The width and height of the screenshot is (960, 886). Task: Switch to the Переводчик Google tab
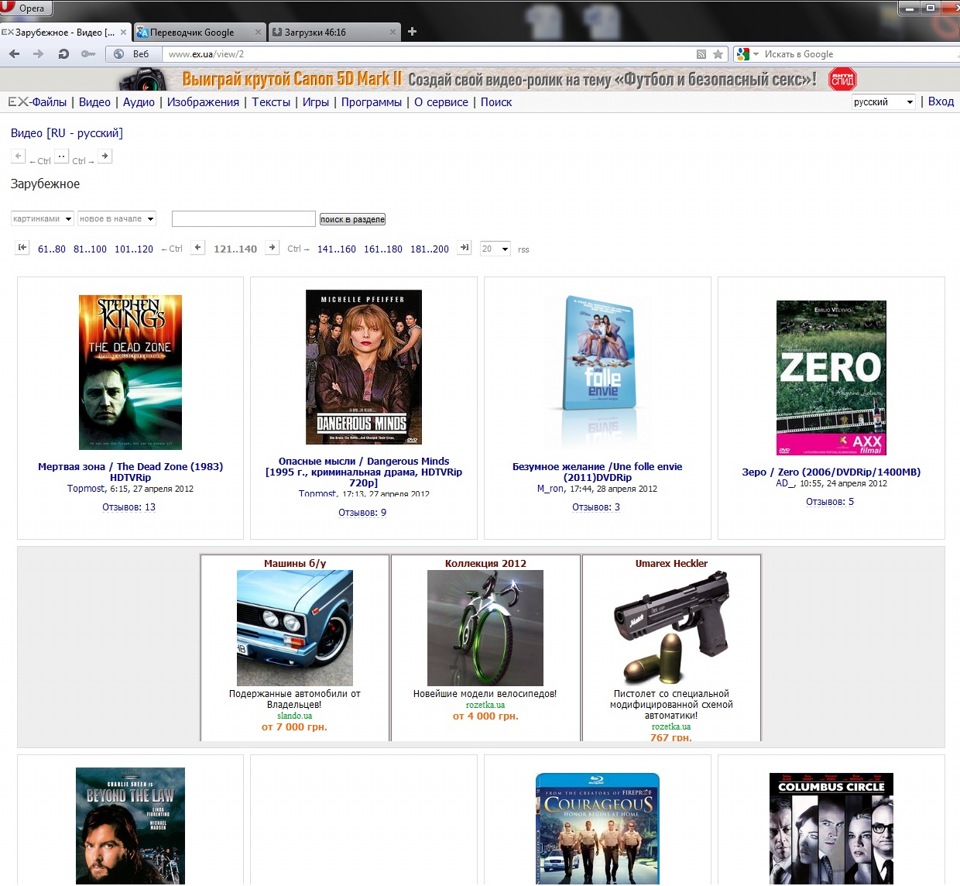pyautogui.click(x=192, y=32)
